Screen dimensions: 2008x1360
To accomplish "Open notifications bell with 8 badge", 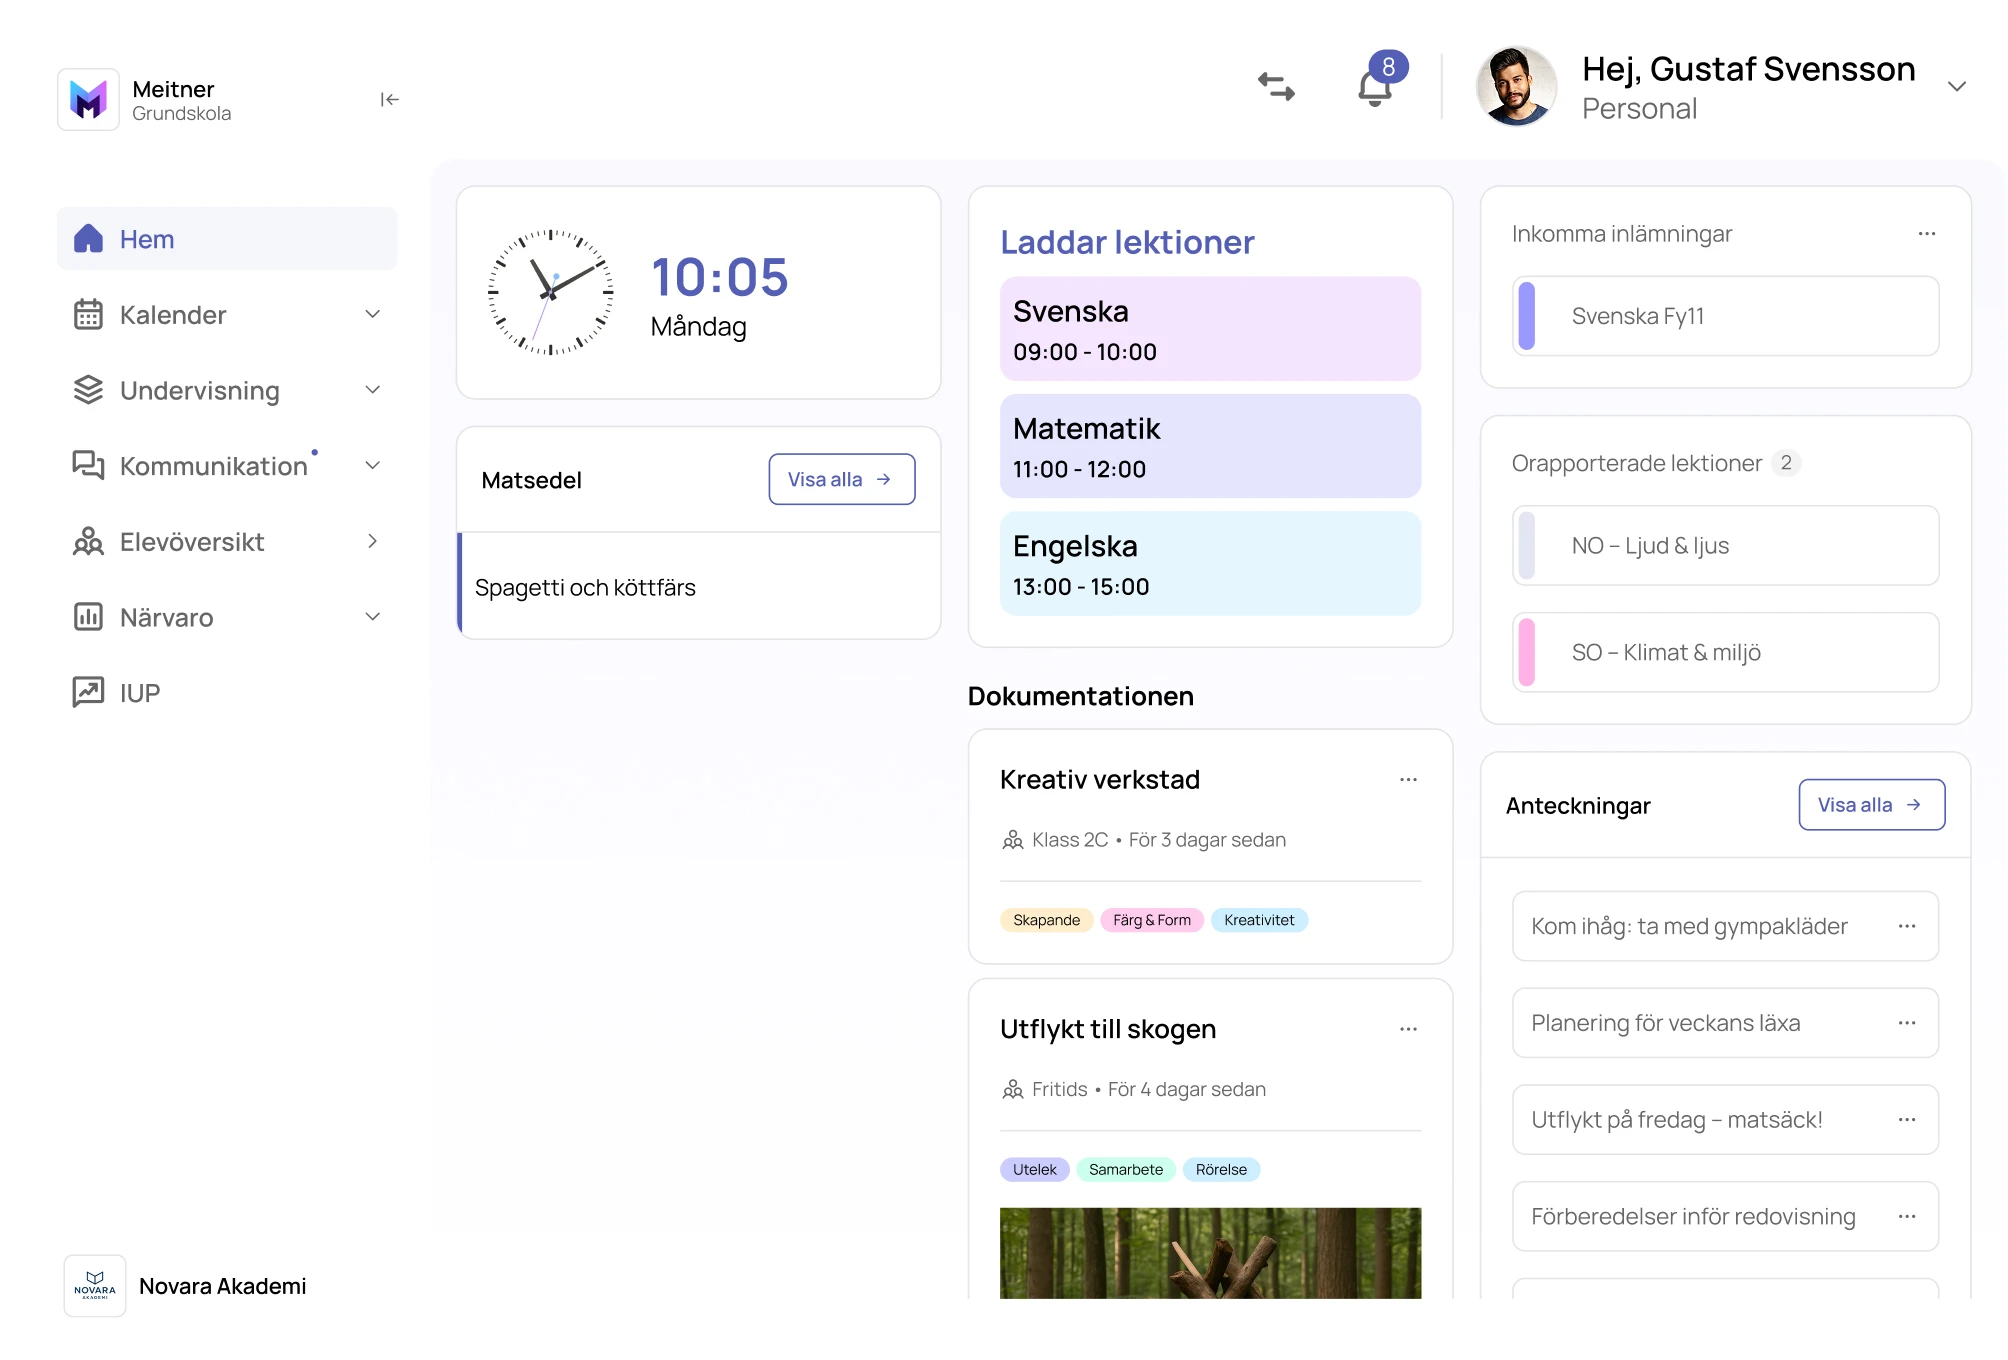I will pos(1376,87).
